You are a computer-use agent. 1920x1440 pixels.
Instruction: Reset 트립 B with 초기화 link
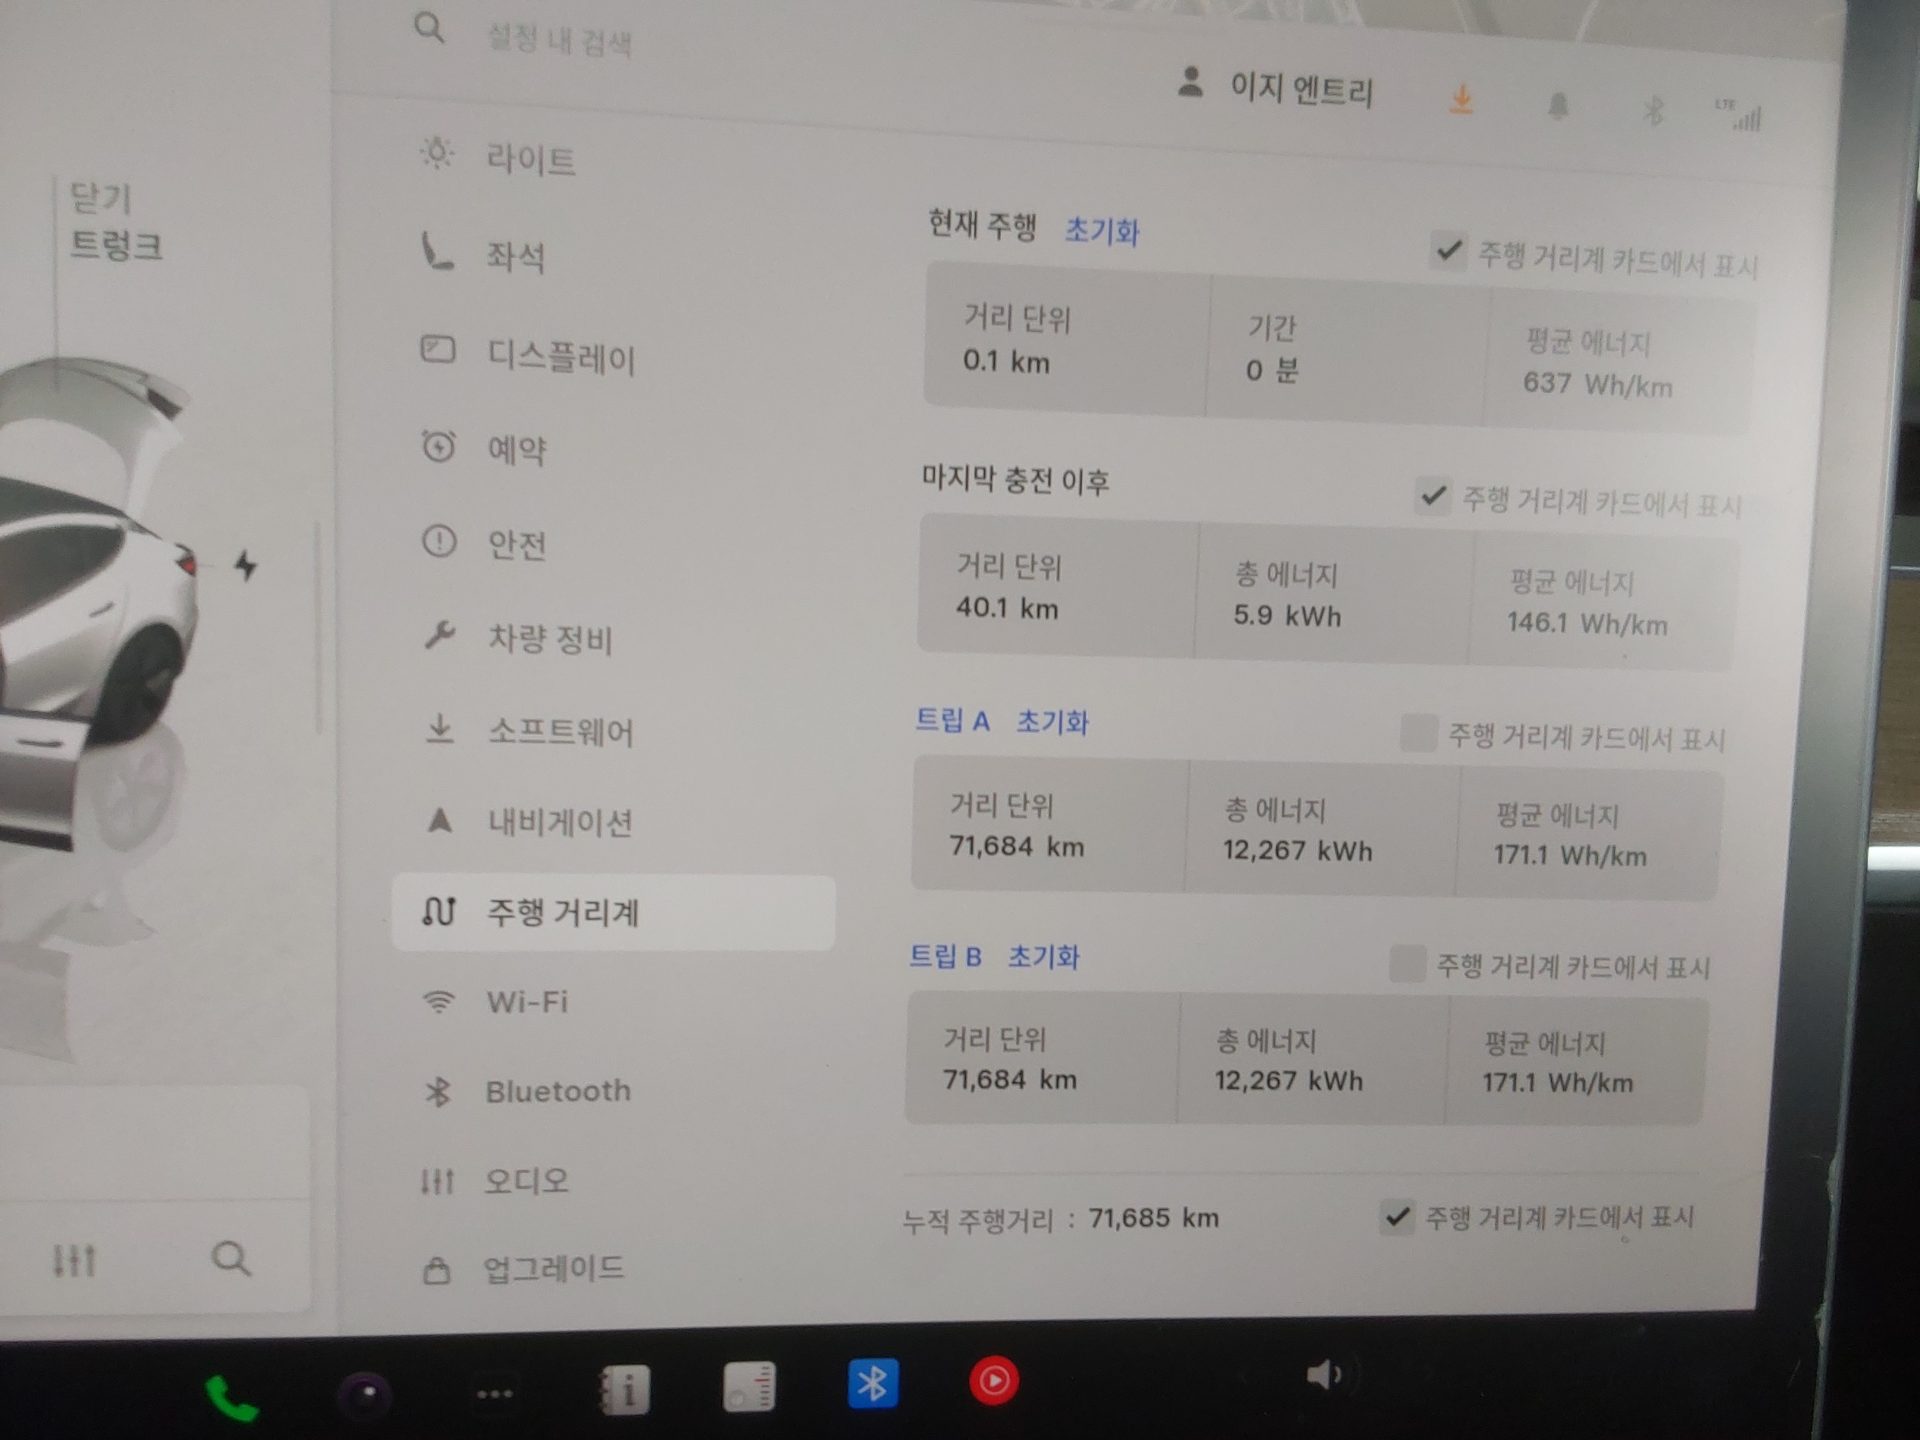[1043, 957]
